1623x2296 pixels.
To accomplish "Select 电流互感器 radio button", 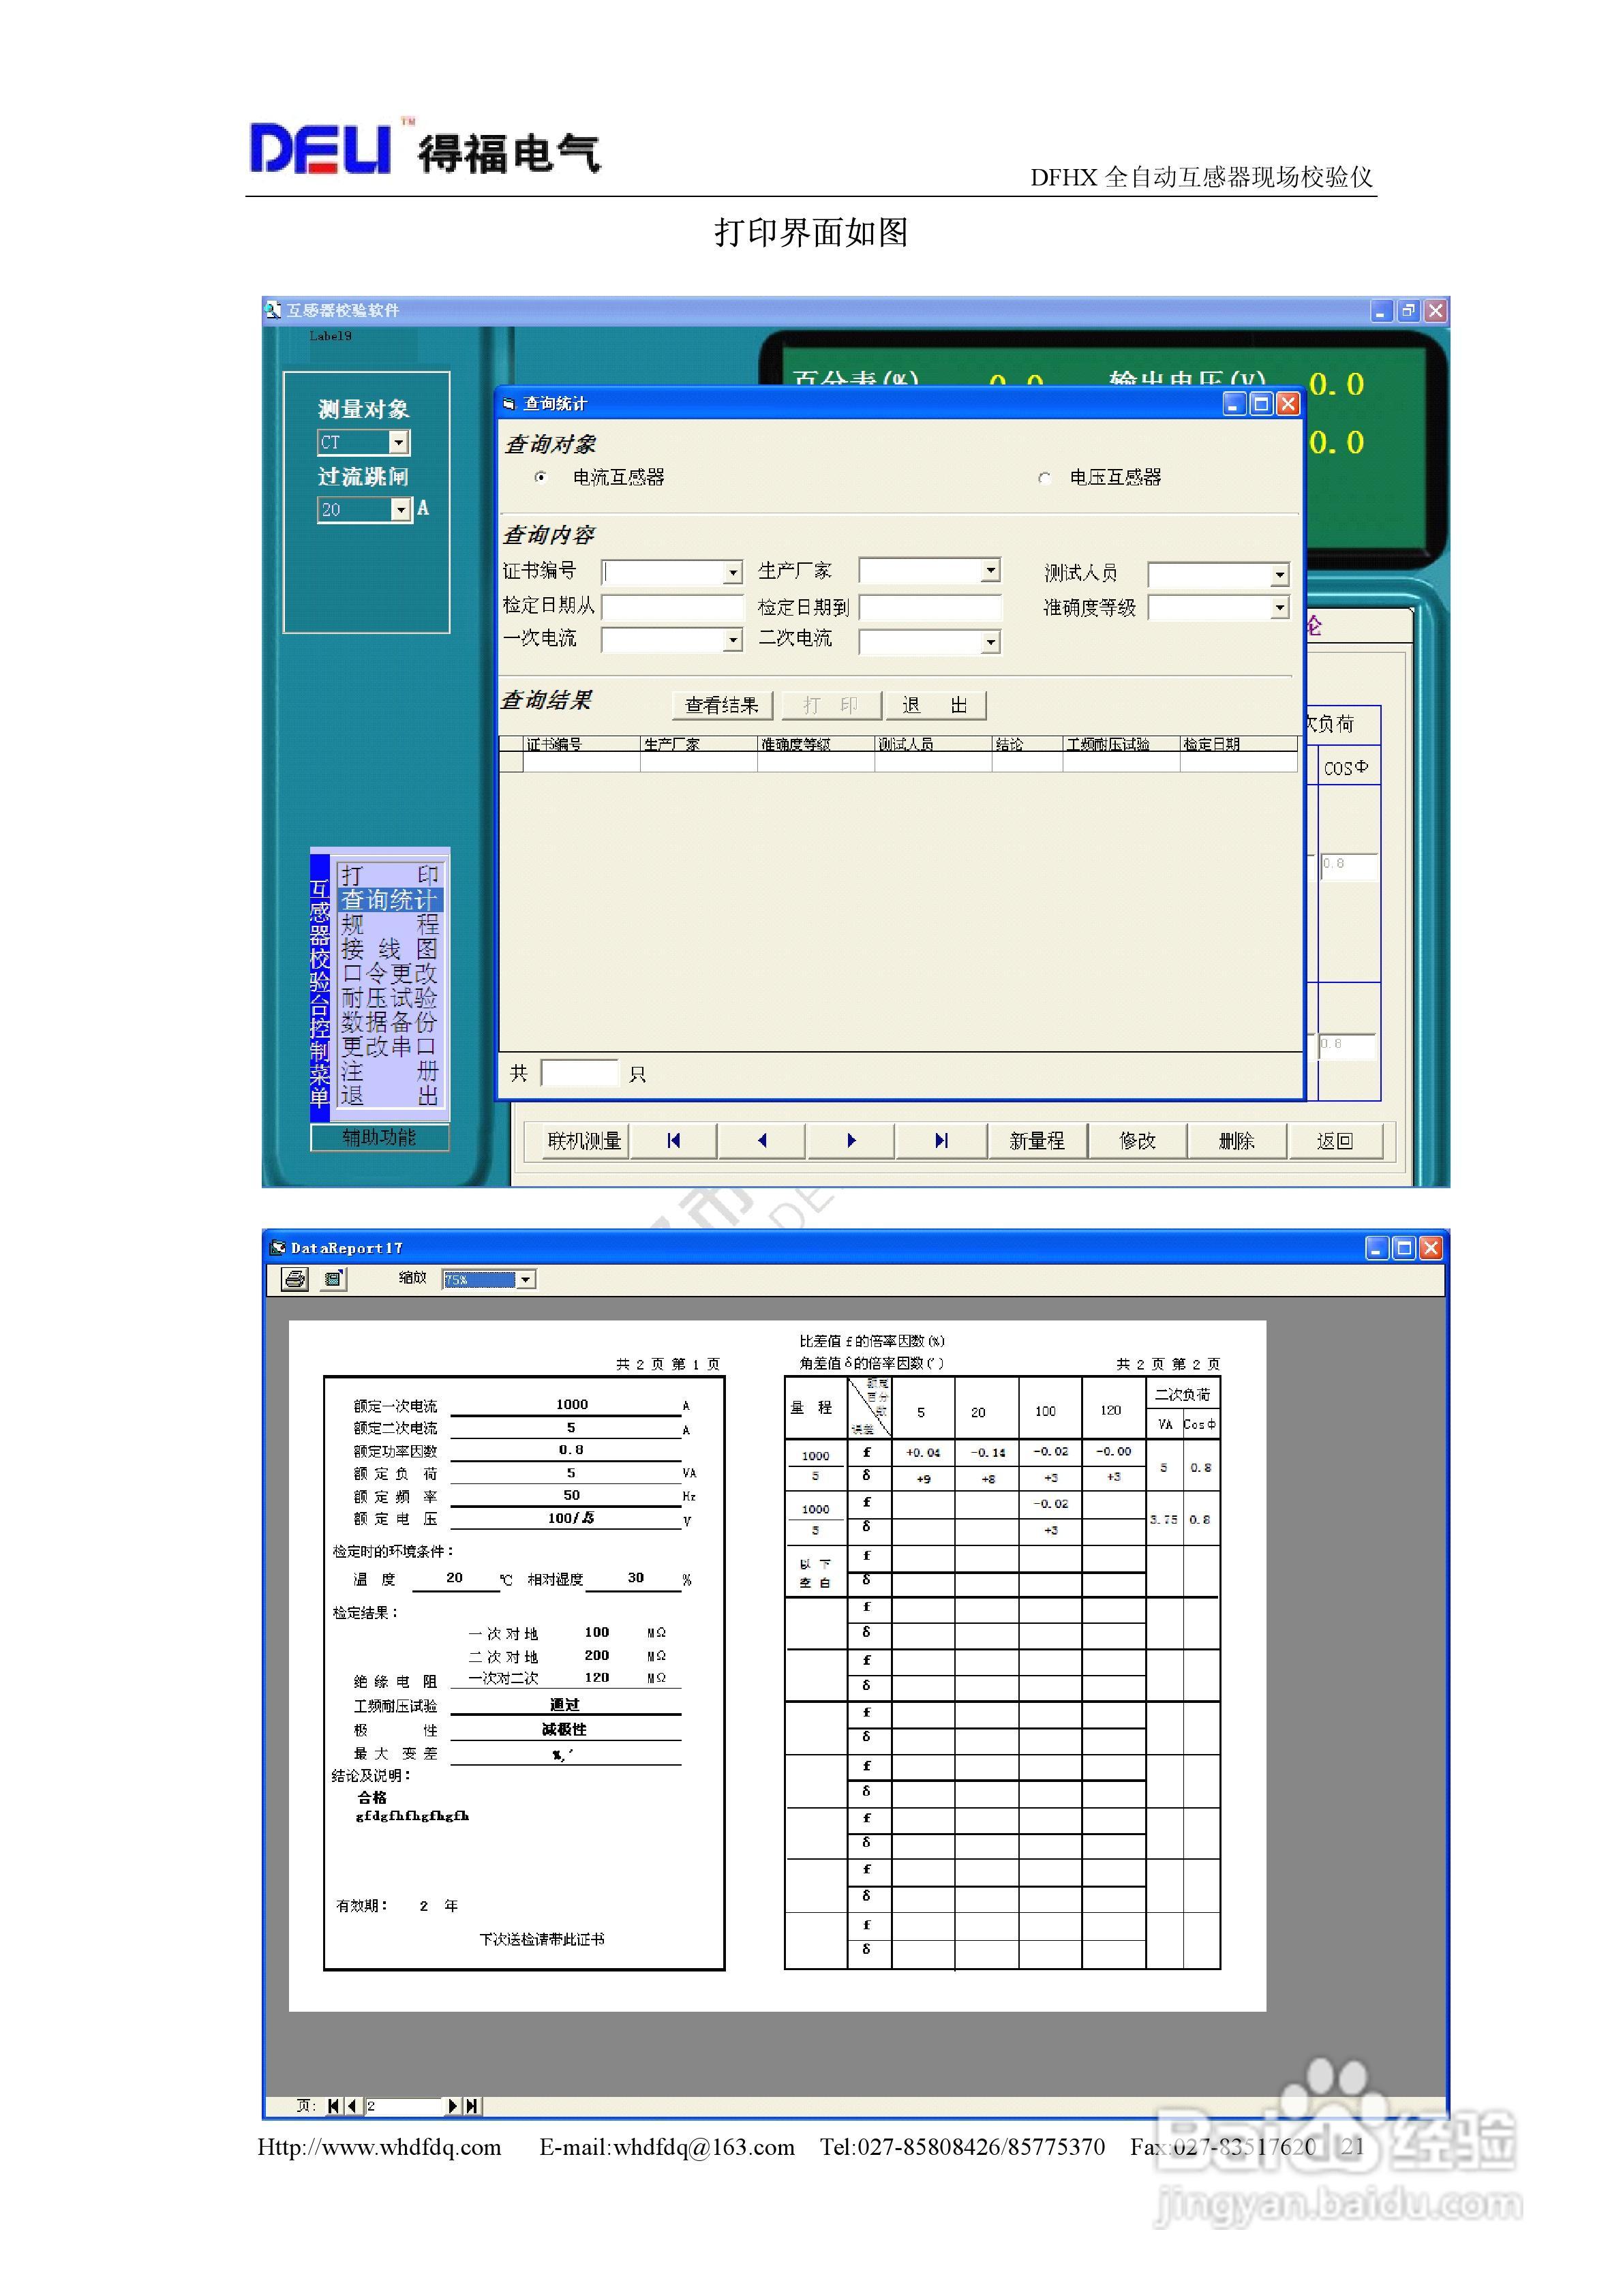I will pyautogui.click(x=541, y=477).
